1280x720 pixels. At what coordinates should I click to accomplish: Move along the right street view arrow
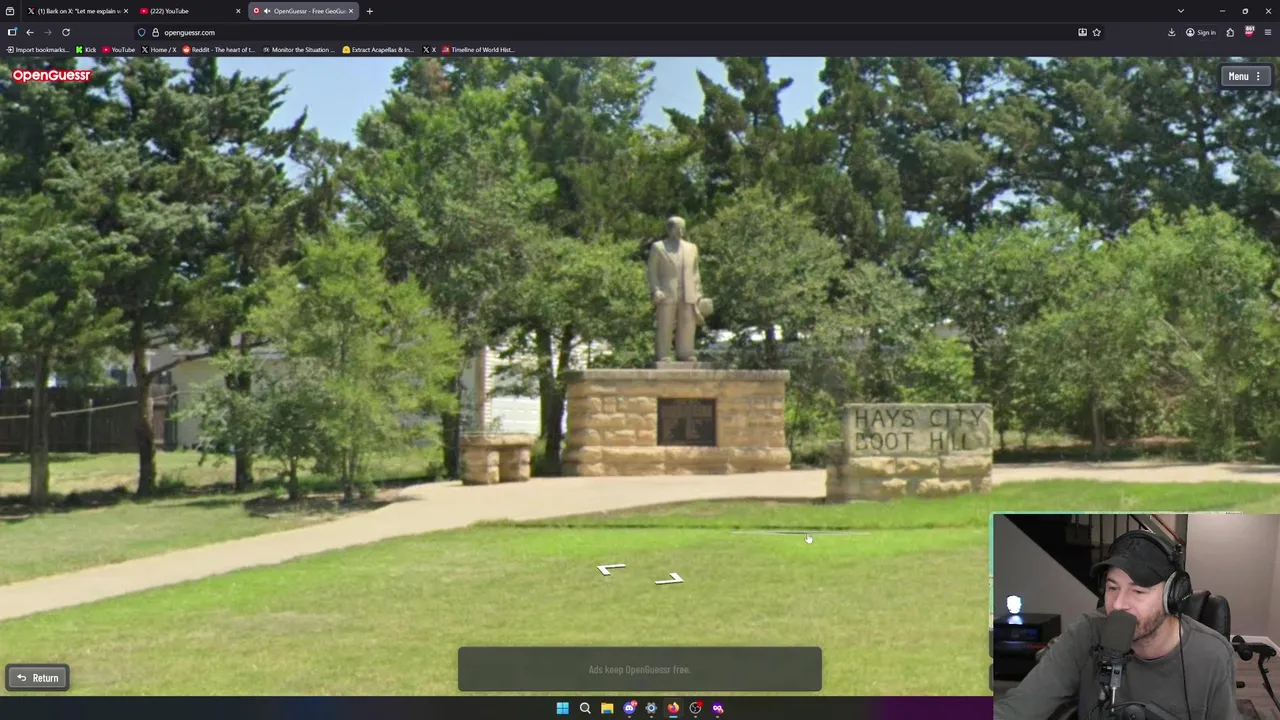click(x=669, y=579)
